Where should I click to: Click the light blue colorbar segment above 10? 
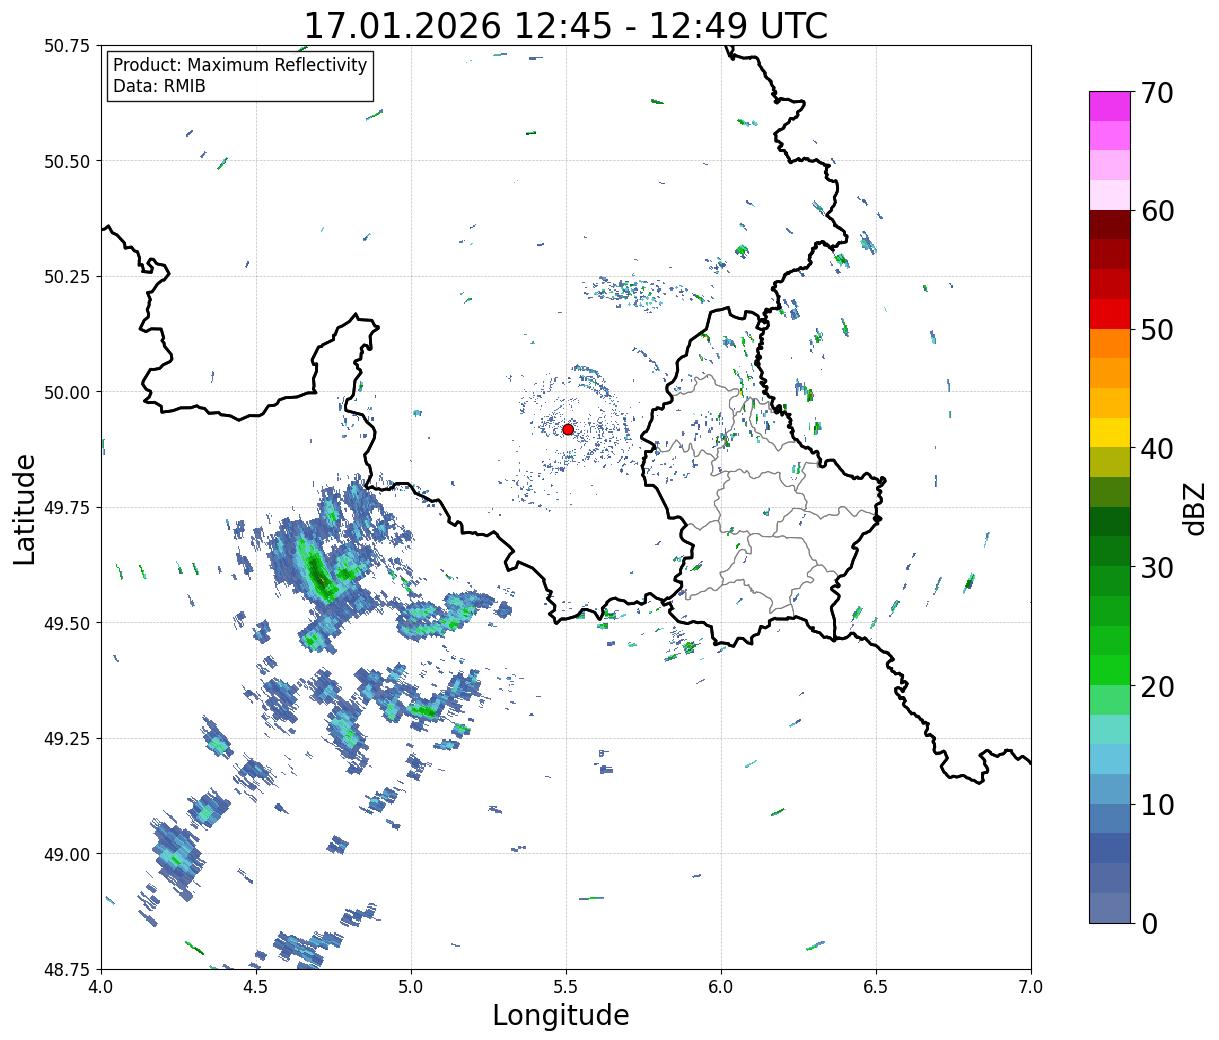pos(1110,788)
